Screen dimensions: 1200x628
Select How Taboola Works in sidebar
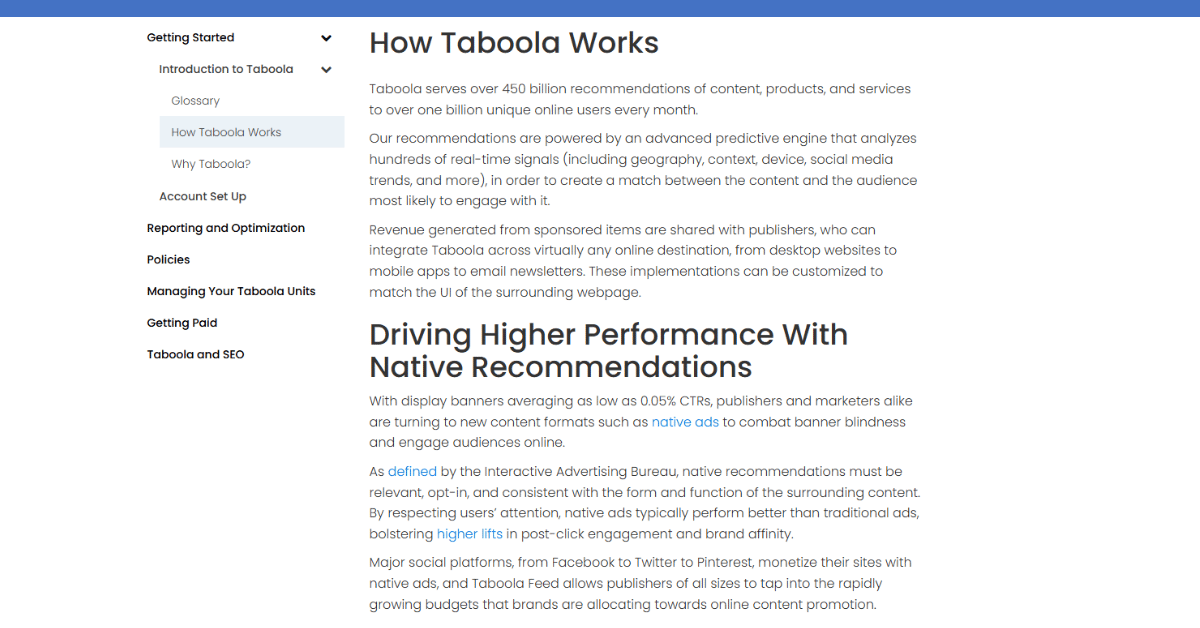251,132
